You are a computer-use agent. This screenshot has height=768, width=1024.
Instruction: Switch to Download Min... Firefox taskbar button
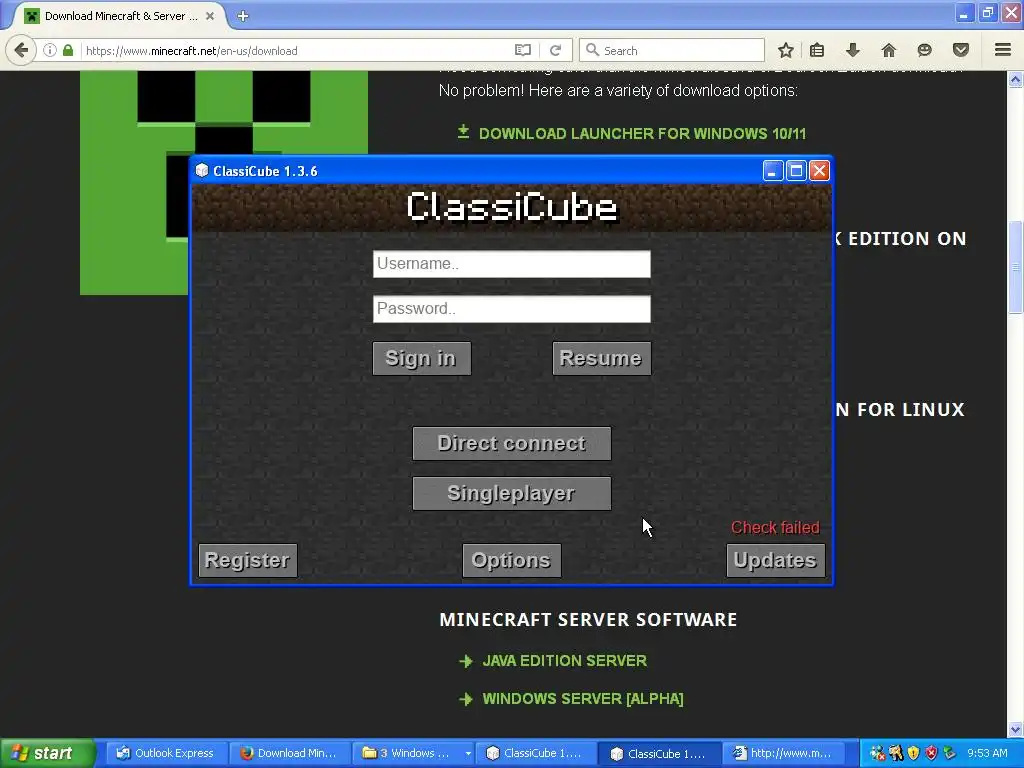point(289,753)
